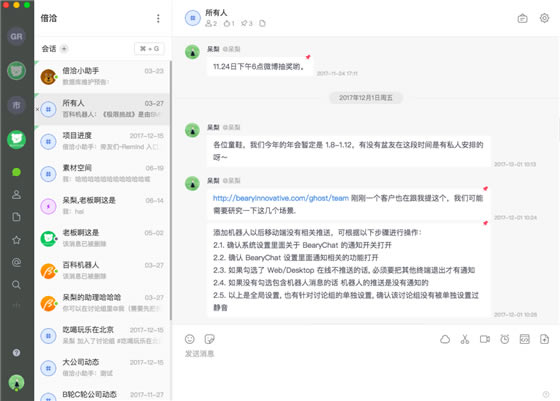
Task: Open starred items star icon
Action: click(x=16, y=240)
